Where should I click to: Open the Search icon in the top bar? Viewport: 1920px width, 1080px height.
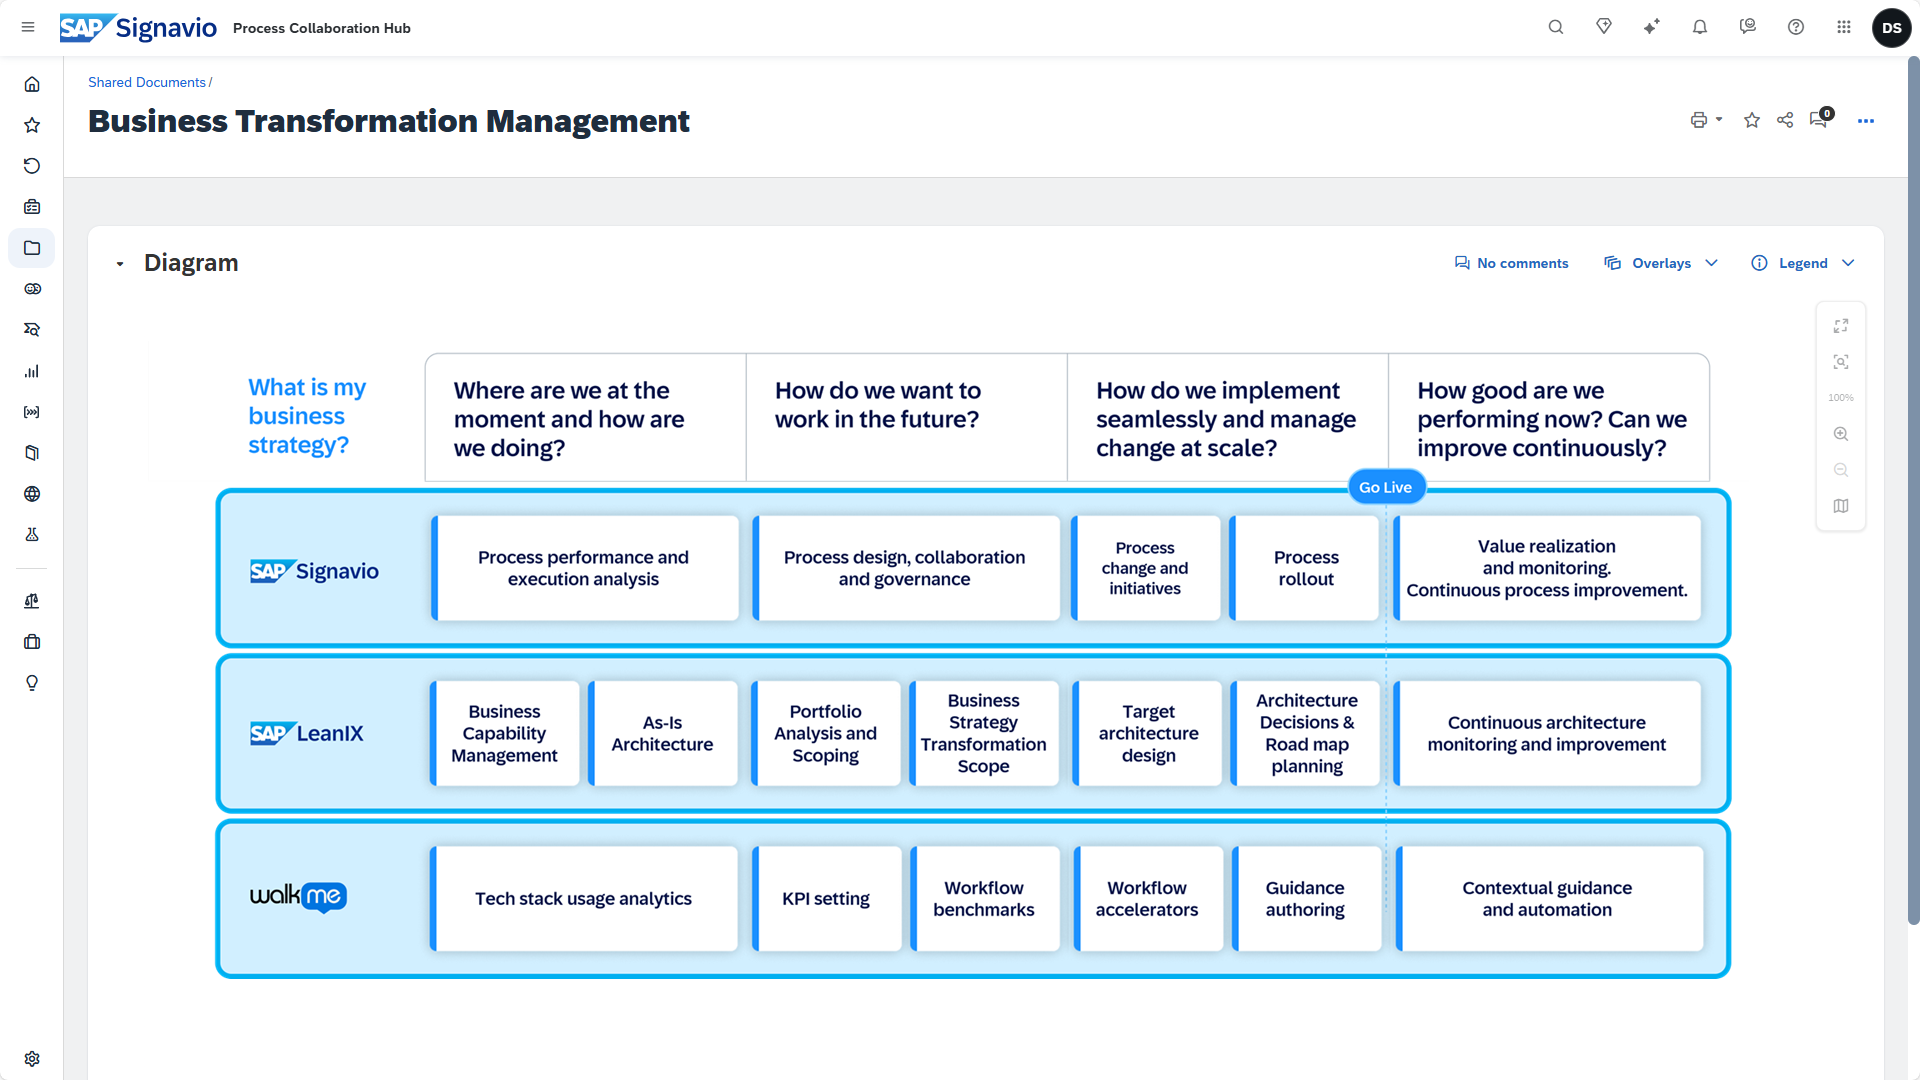pyautogui.click(x=1556, y=27)
